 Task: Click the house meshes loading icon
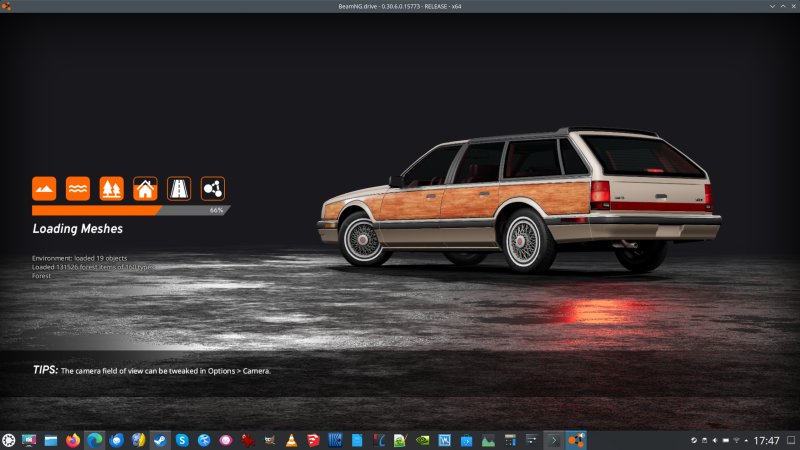click(145, 188)
